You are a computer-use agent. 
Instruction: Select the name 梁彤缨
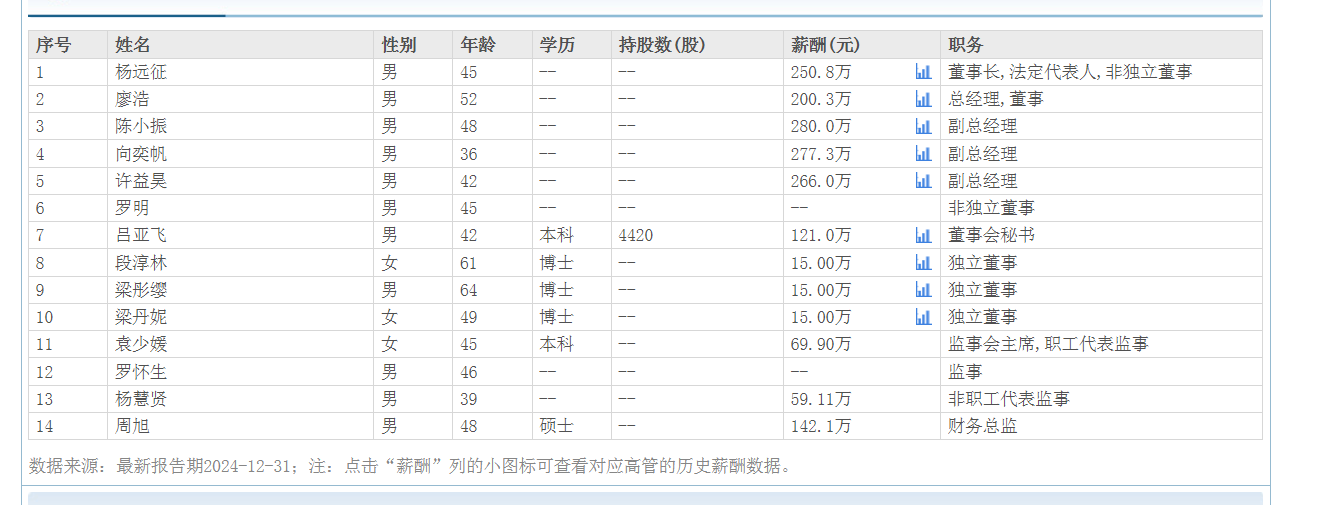tap(141, 290)
